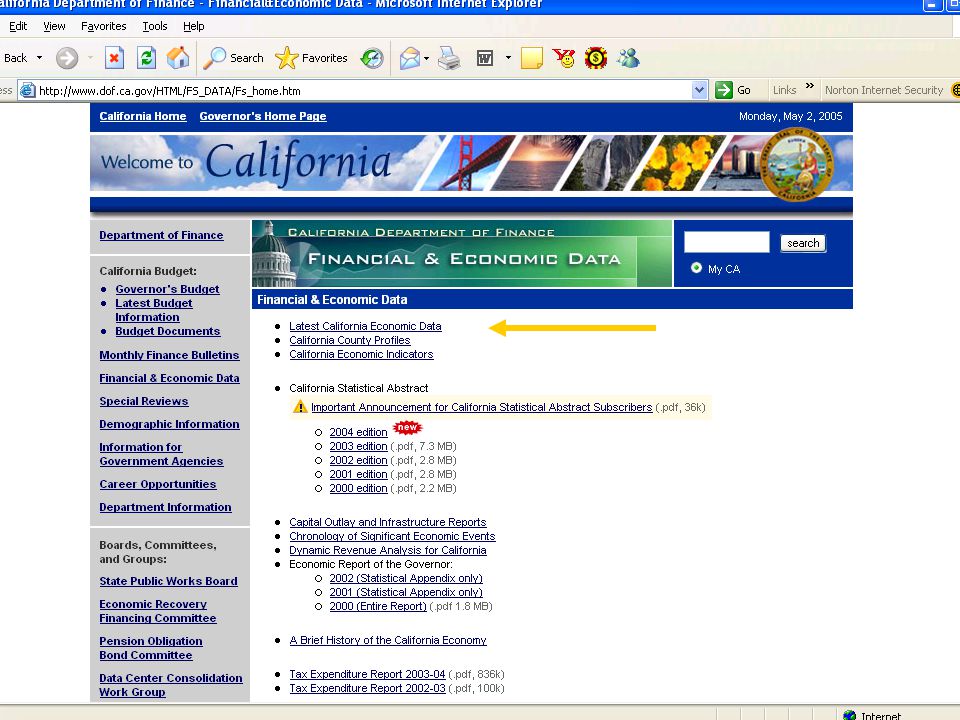Open the 2003 edition PDF link

pyautogui.click(x=358, y=446)
